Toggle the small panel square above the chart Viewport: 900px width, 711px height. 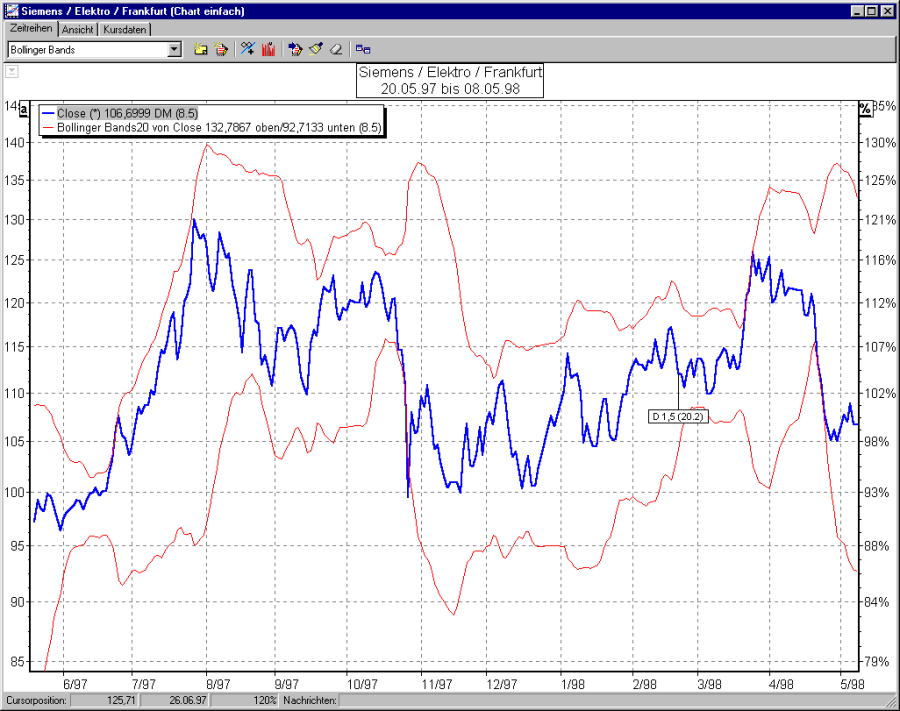point(11,71)
